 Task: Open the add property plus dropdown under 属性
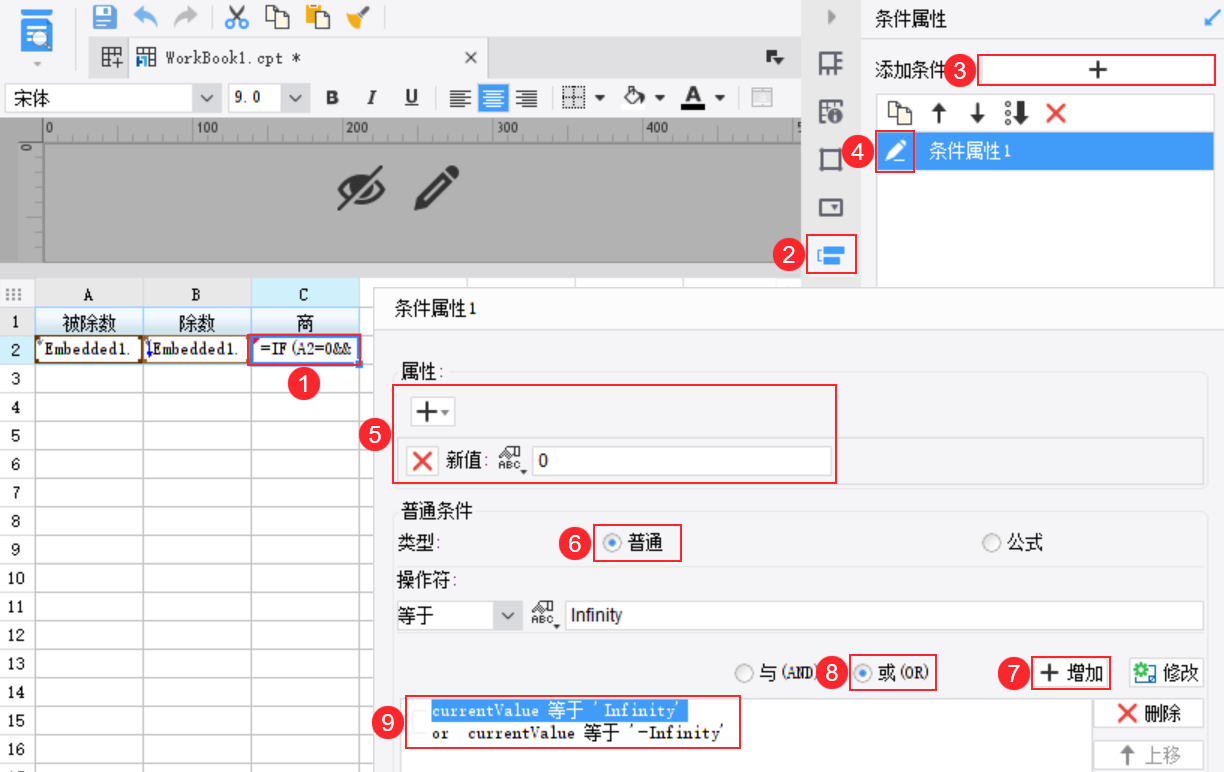tap(433, 412)
